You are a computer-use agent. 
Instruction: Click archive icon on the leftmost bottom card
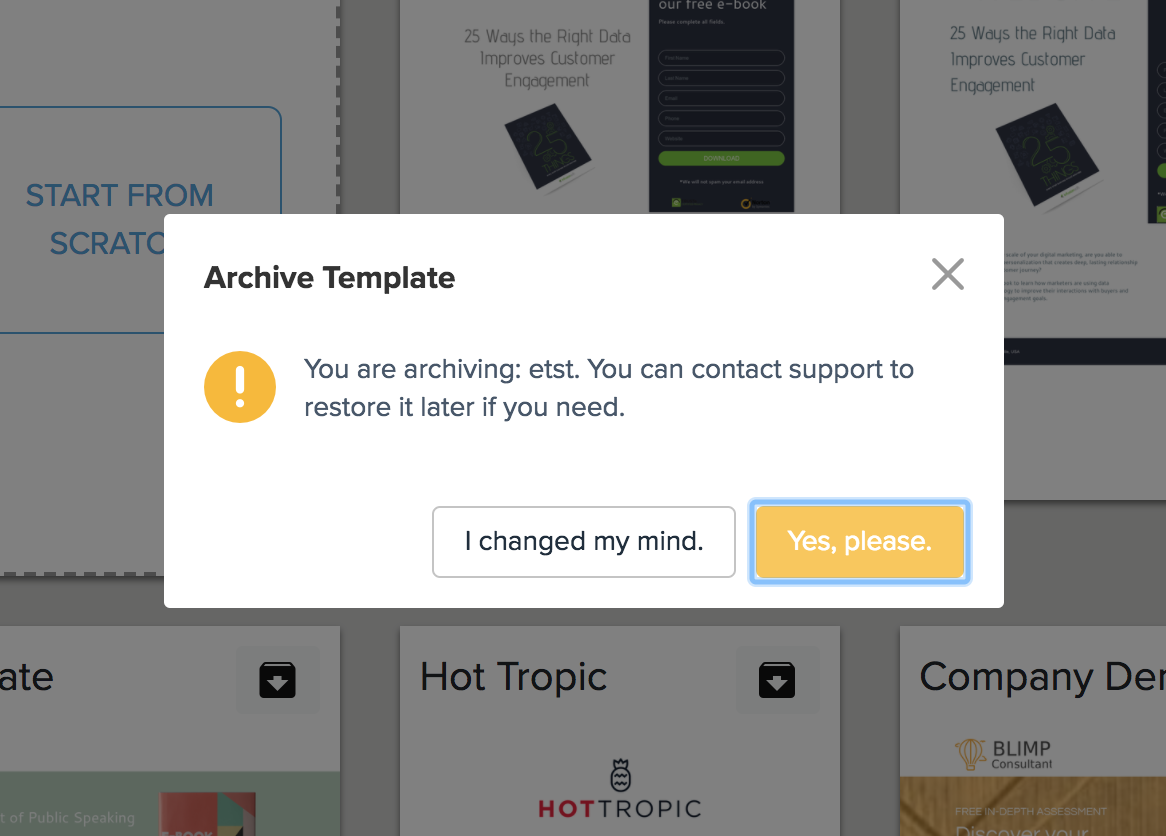coord(277,680)
